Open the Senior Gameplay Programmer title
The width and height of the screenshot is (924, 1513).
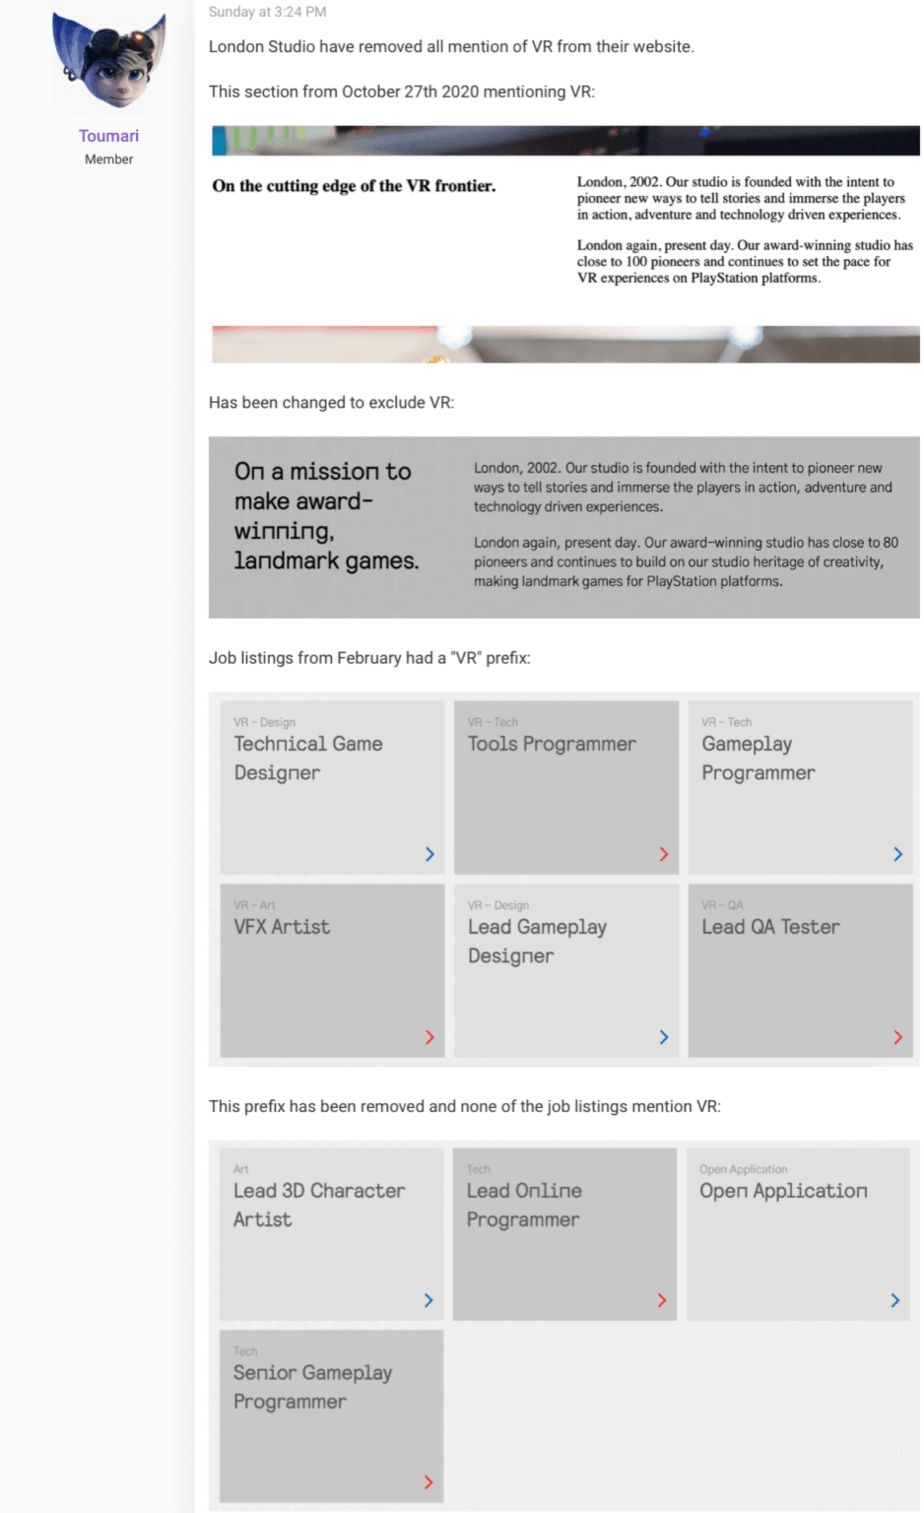tap(312, 1387)
